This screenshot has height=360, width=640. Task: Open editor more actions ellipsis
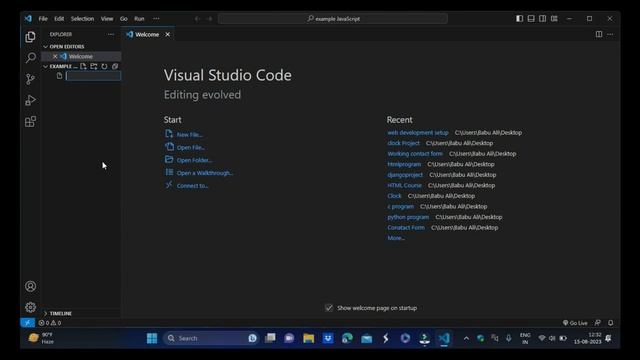[610, 34]
